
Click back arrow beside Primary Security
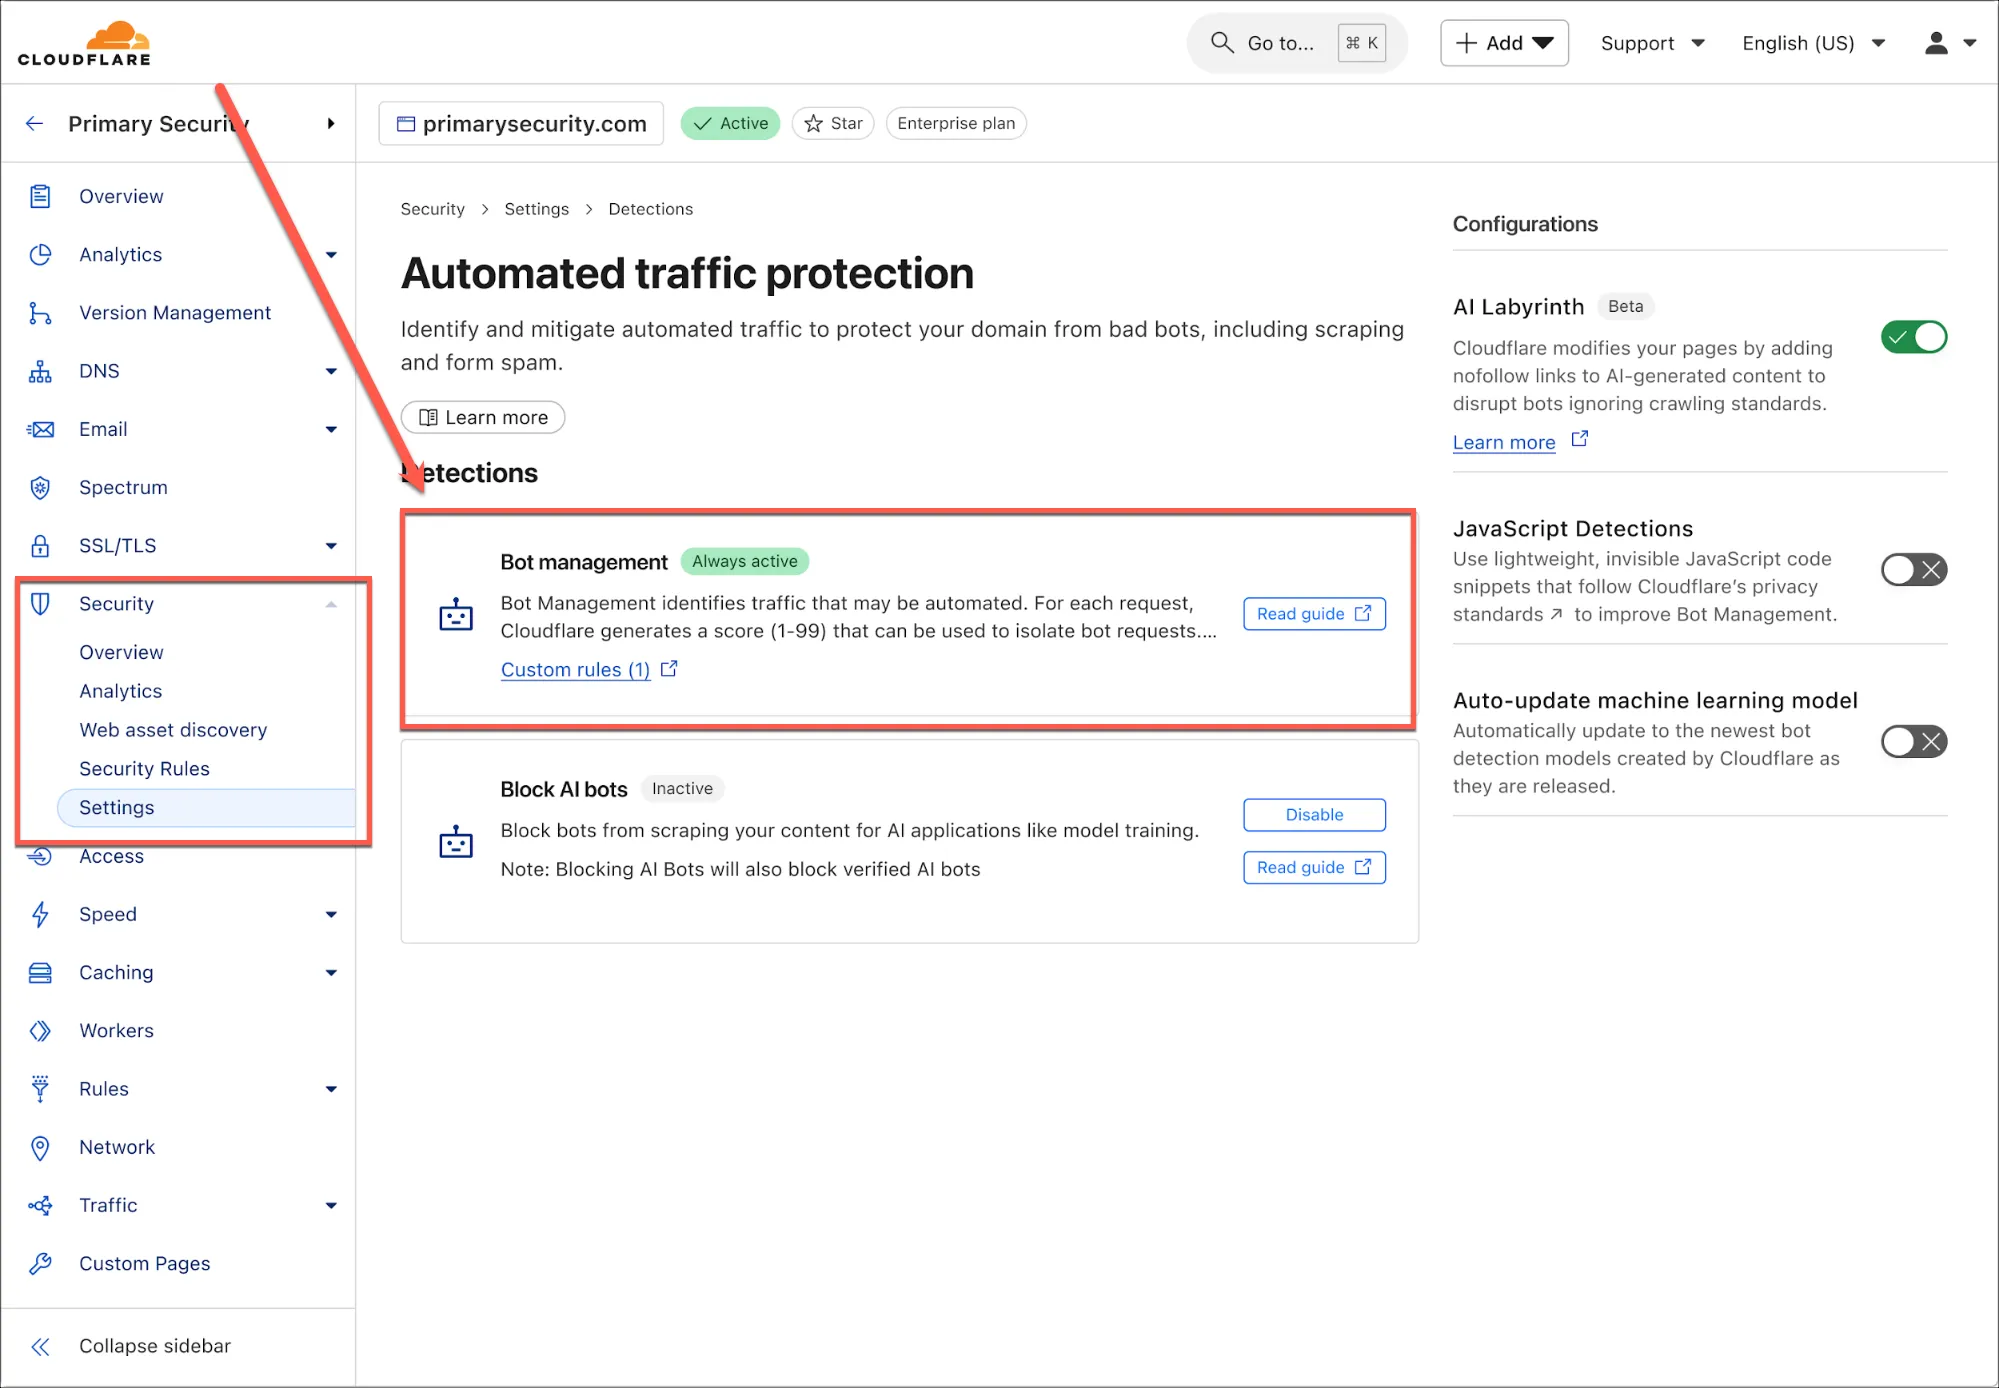pyautogui.click(x=35, y=123)
